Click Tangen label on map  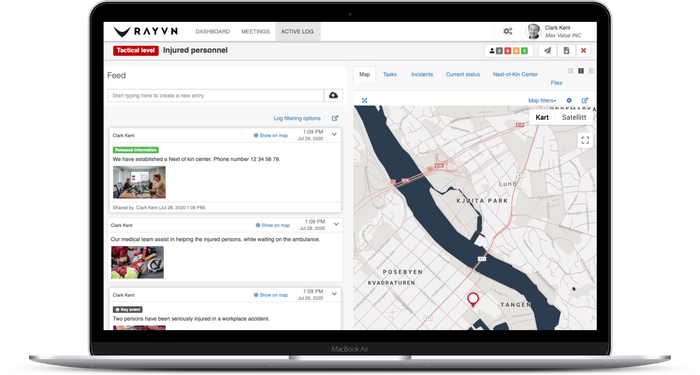[516, 304]
